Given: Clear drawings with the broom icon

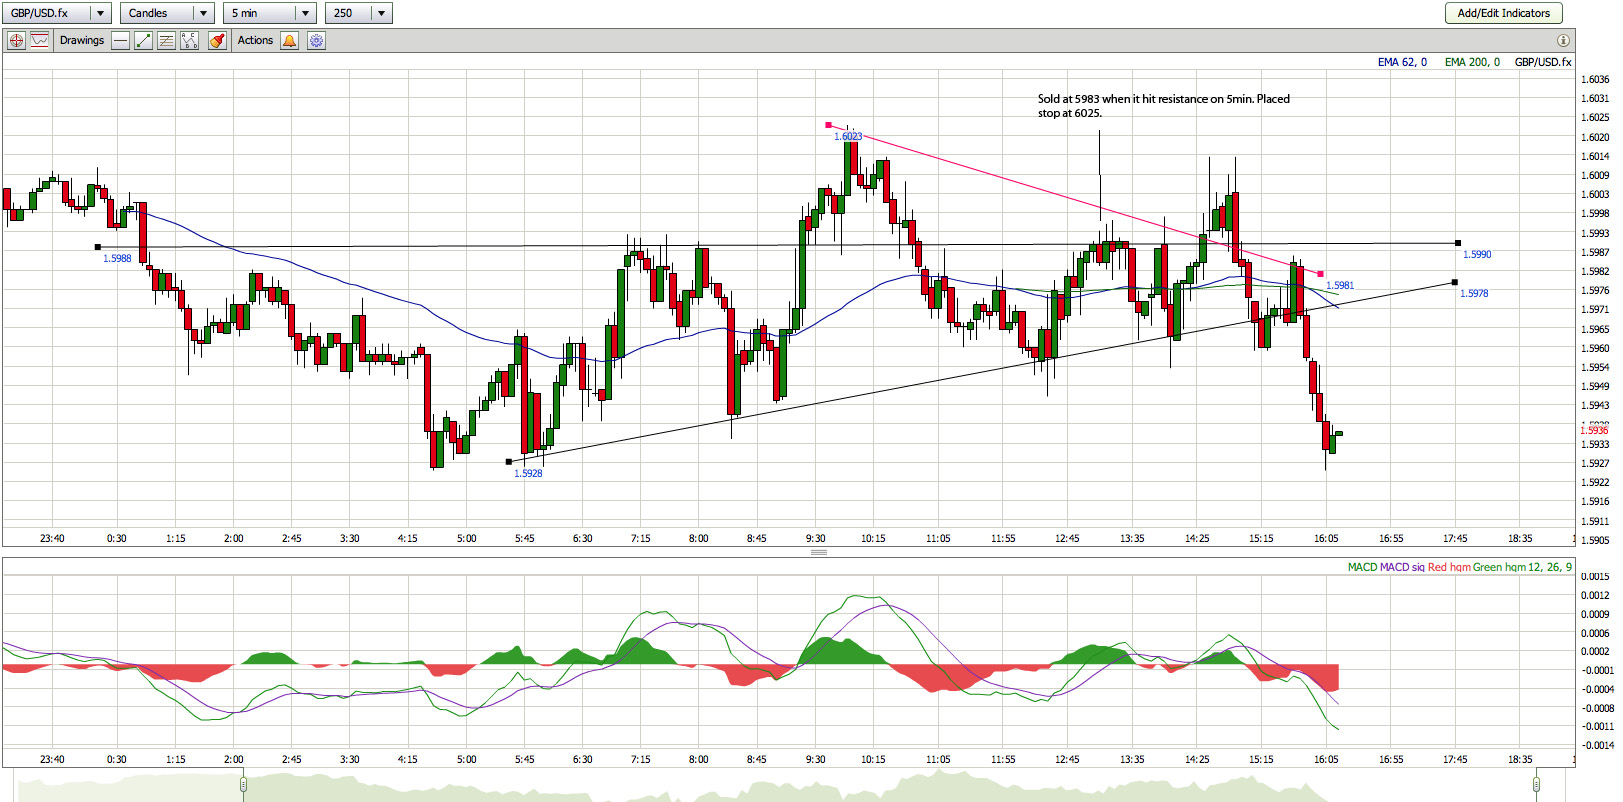Looking at the screenshot, I should click(x=217, y=41).
